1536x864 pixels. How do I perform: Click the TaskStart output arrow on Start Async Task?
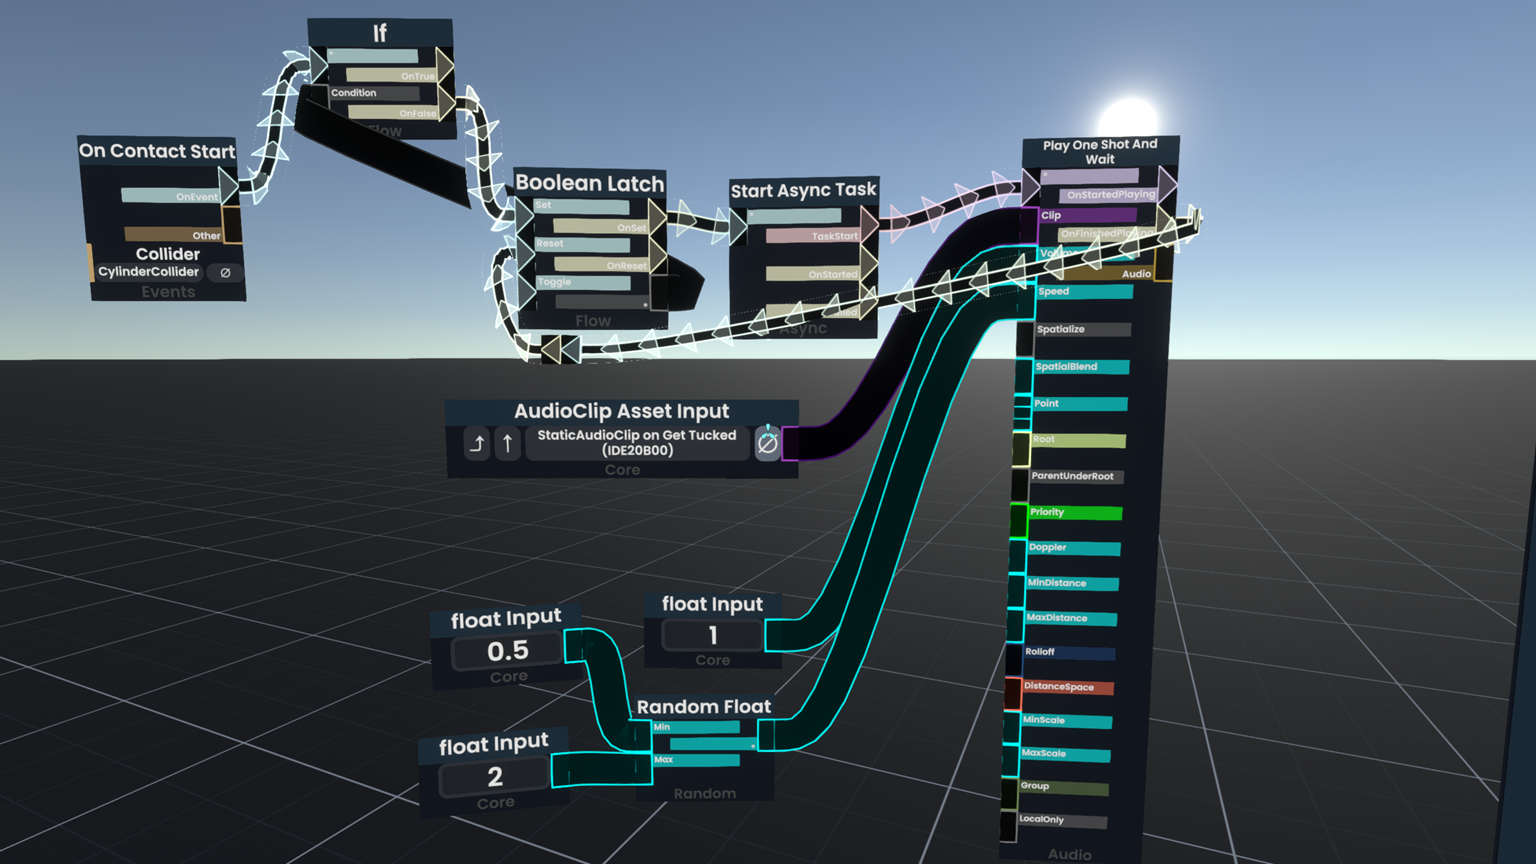[868, 227]
